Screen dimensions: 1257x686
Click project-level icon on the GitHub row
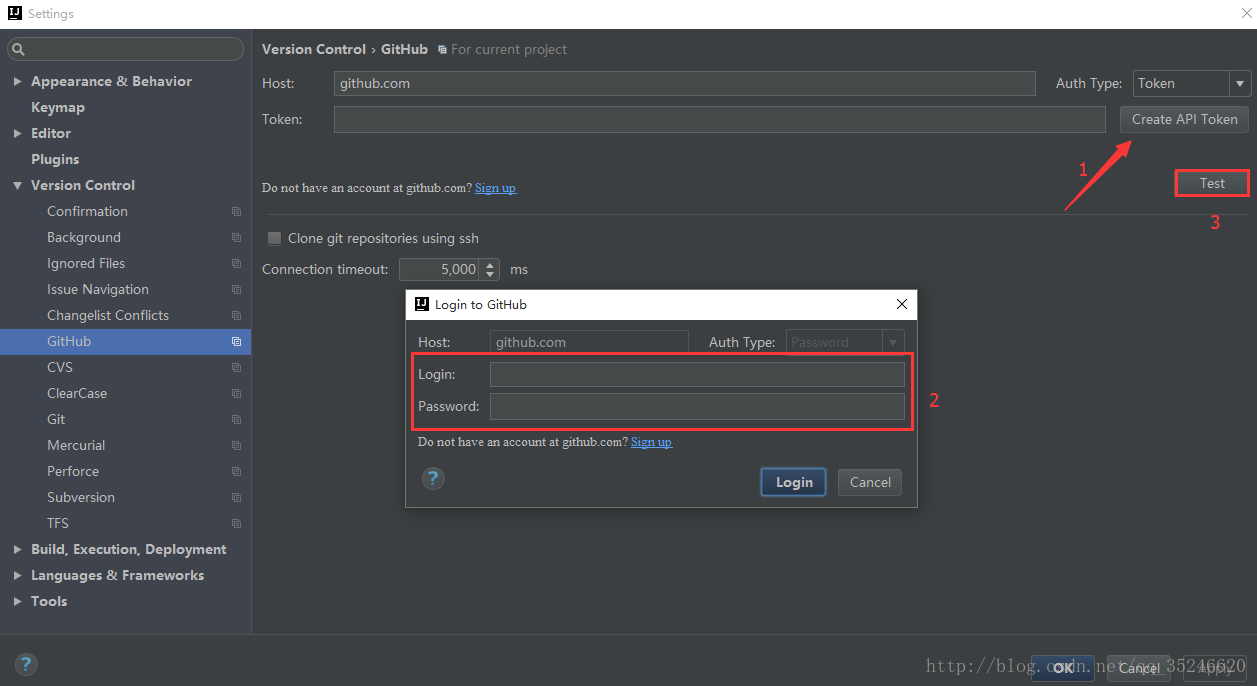tap(236, 342)
